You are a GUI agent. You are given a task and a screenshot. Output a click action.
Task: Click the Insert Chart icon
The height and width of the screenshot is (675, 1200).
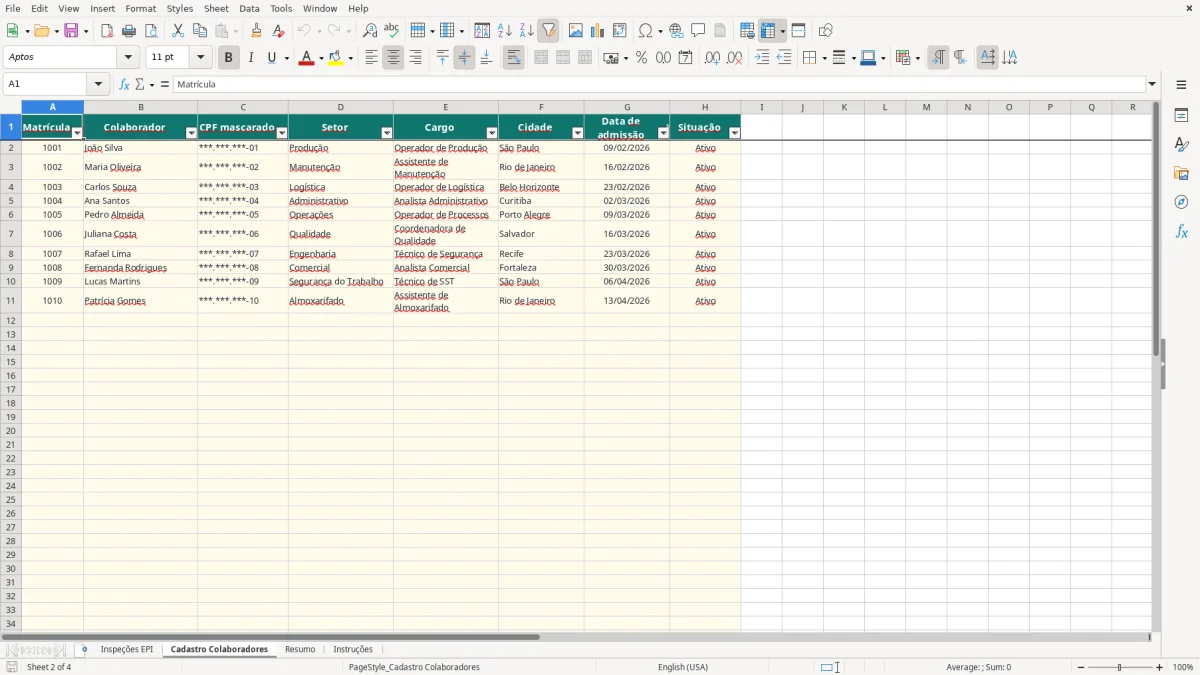click(598, 31)
